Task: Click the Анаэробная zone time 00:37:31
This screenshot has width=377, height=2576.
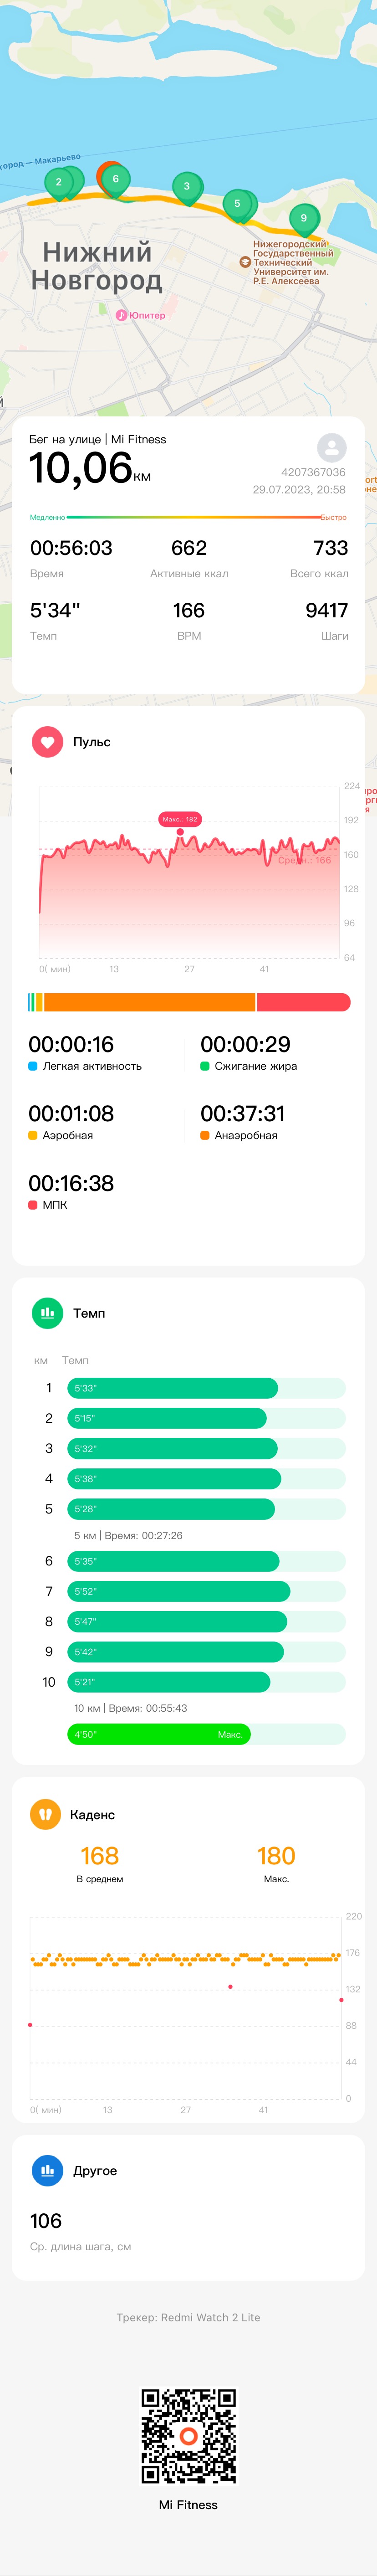Action: coord(243,1113)
